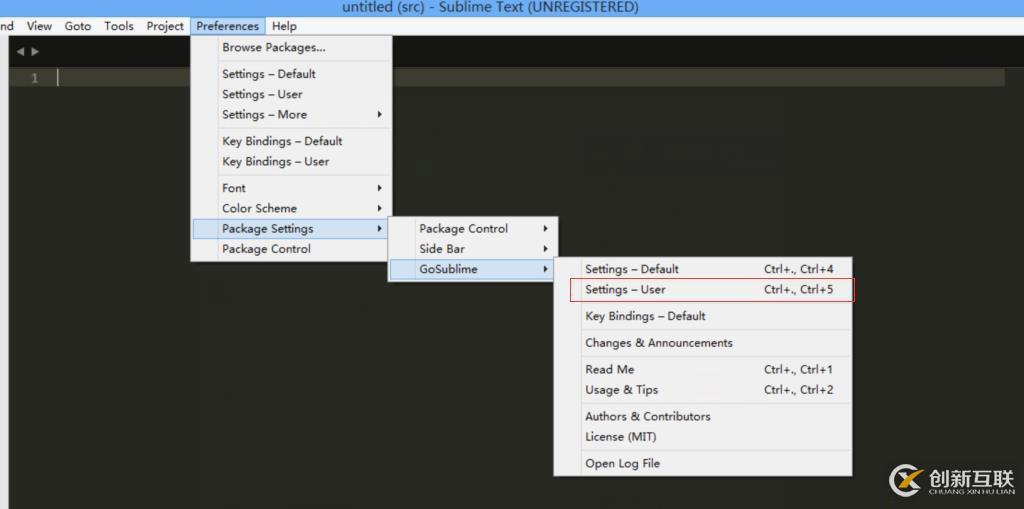
Task: Select GoSublime package submenu
Action: 473,269
